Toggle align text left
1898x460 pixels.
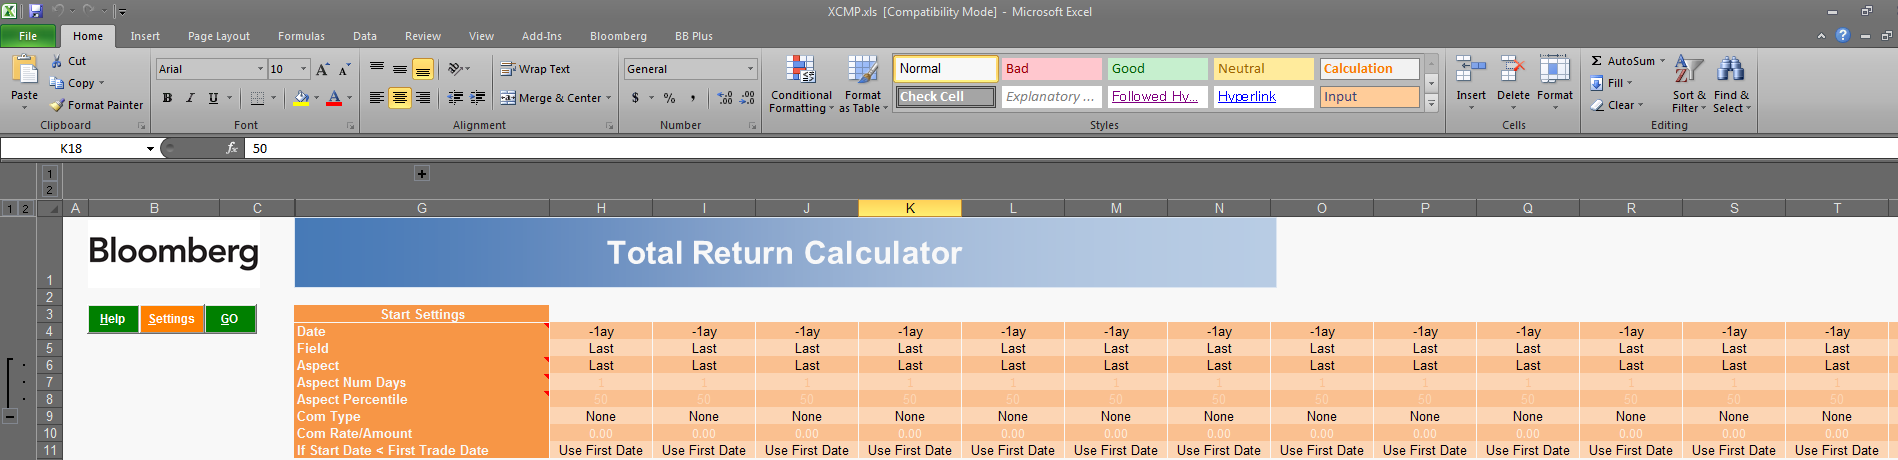[x=377, y=98]
